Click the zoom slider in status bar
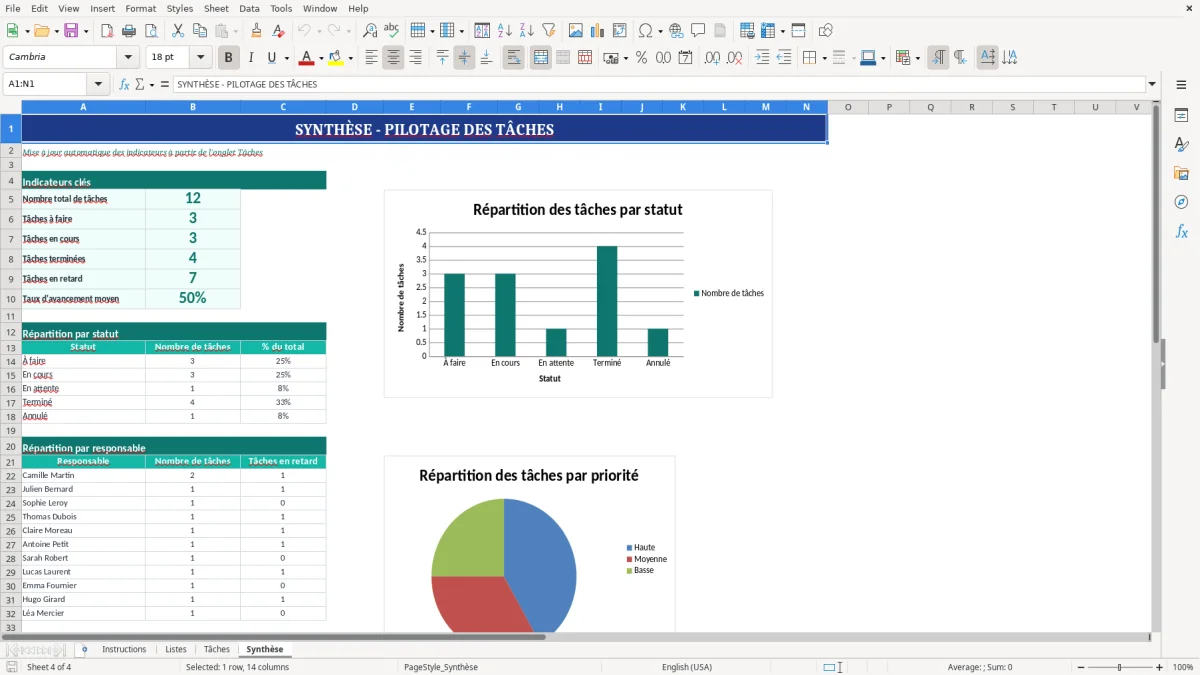 1119,667
